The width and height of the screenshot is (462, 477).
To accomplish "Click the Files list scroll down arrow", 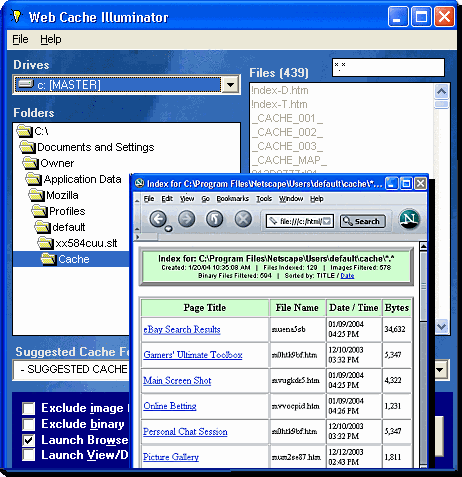I will 442,326.
